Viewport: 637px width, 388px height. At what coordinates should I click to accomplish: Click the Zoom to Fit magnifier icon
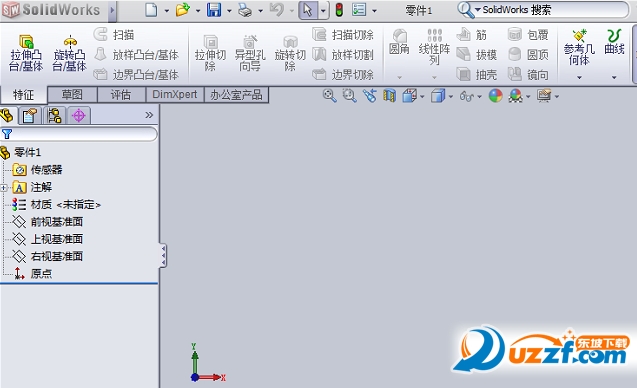(x=329, y=96)
